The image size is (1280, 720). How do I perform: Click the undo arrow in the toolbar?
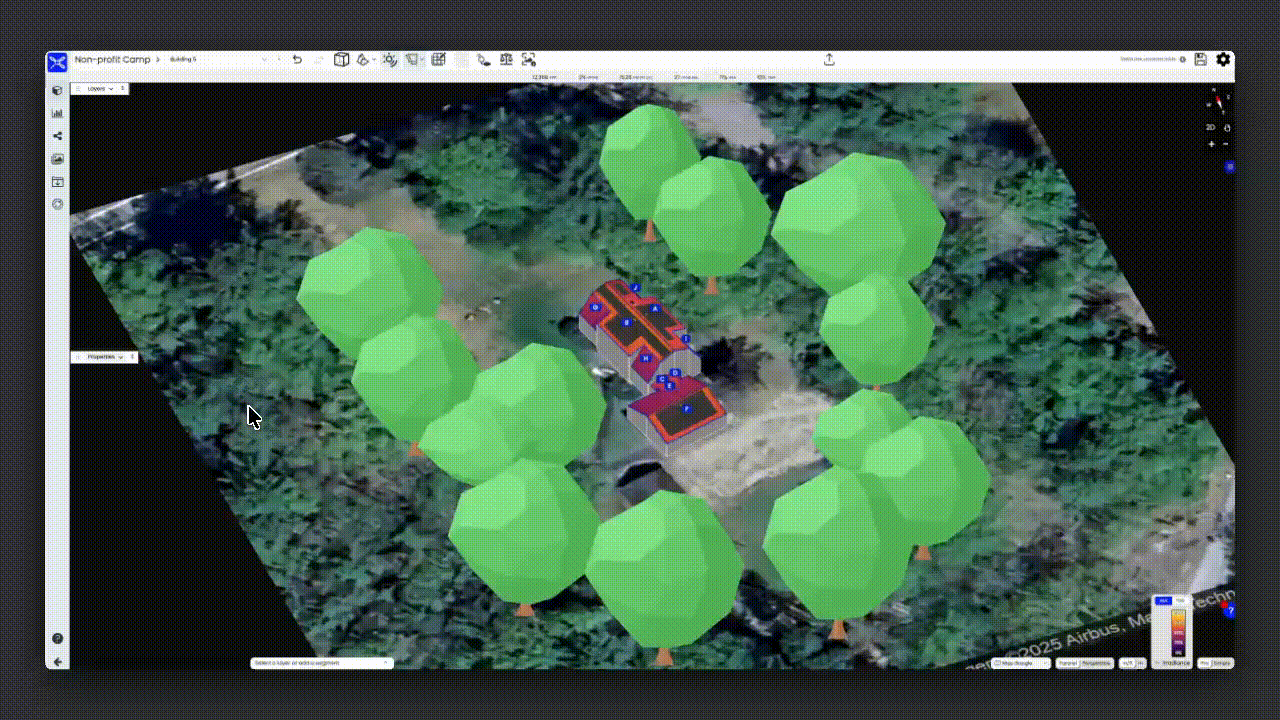pyautogui.click(x=297, y=60)
